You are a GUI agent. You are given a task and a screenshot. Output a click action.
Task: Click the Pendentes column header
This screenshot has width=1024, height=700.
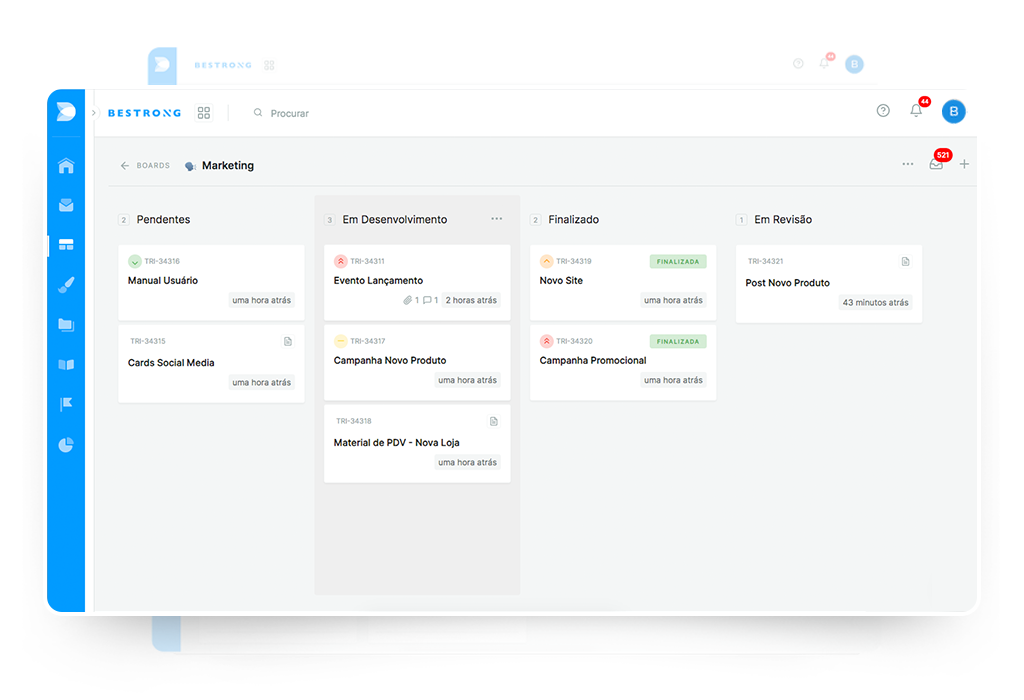click(x=163, y=219)
